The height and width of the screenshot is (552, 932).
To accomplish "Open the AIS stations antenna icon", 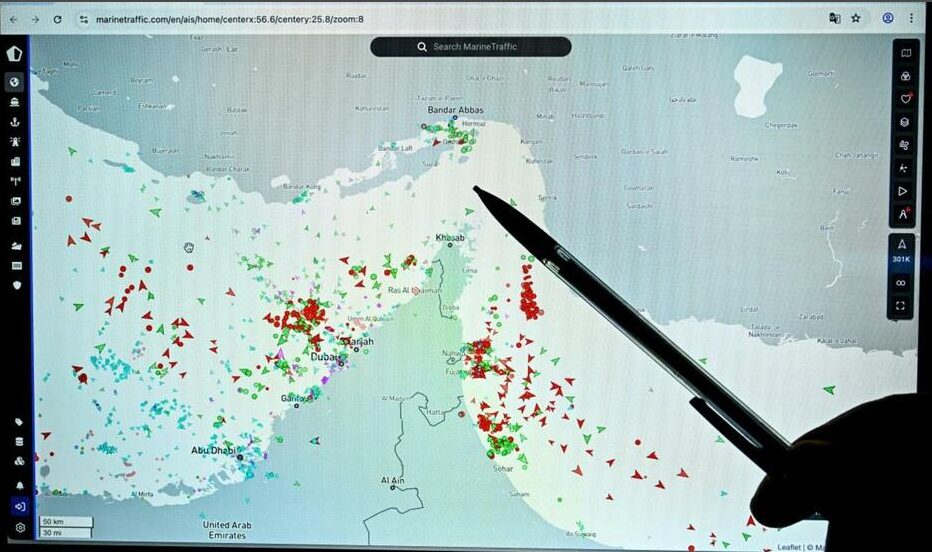I will point(15,181).
